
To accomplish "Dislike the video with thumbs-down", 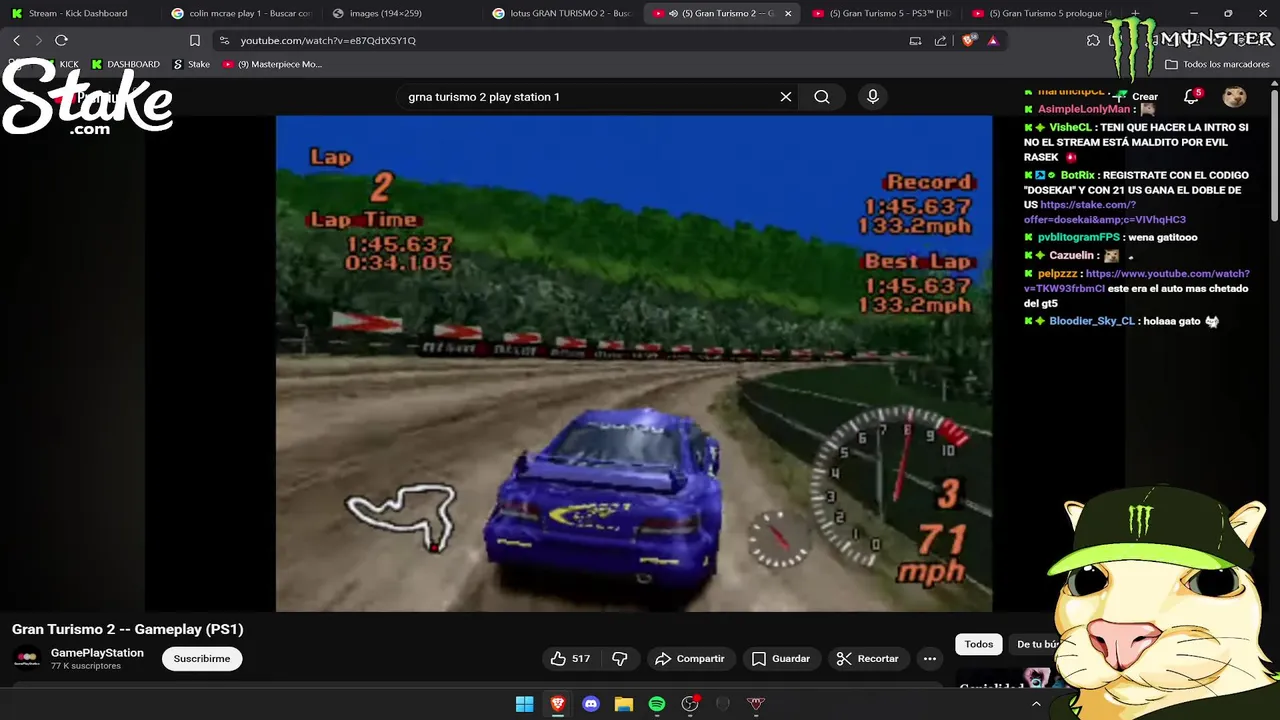I will (620, 658).
